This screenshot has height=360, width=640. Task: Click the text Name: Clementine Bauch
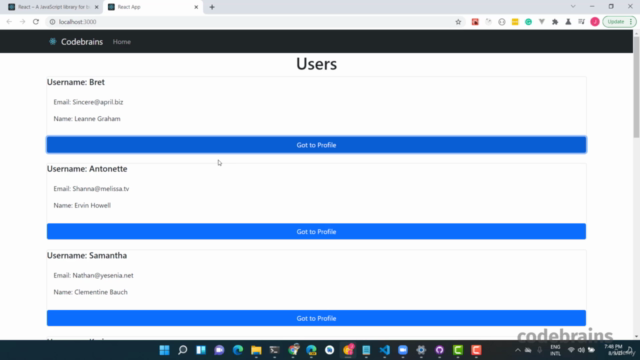91,292
